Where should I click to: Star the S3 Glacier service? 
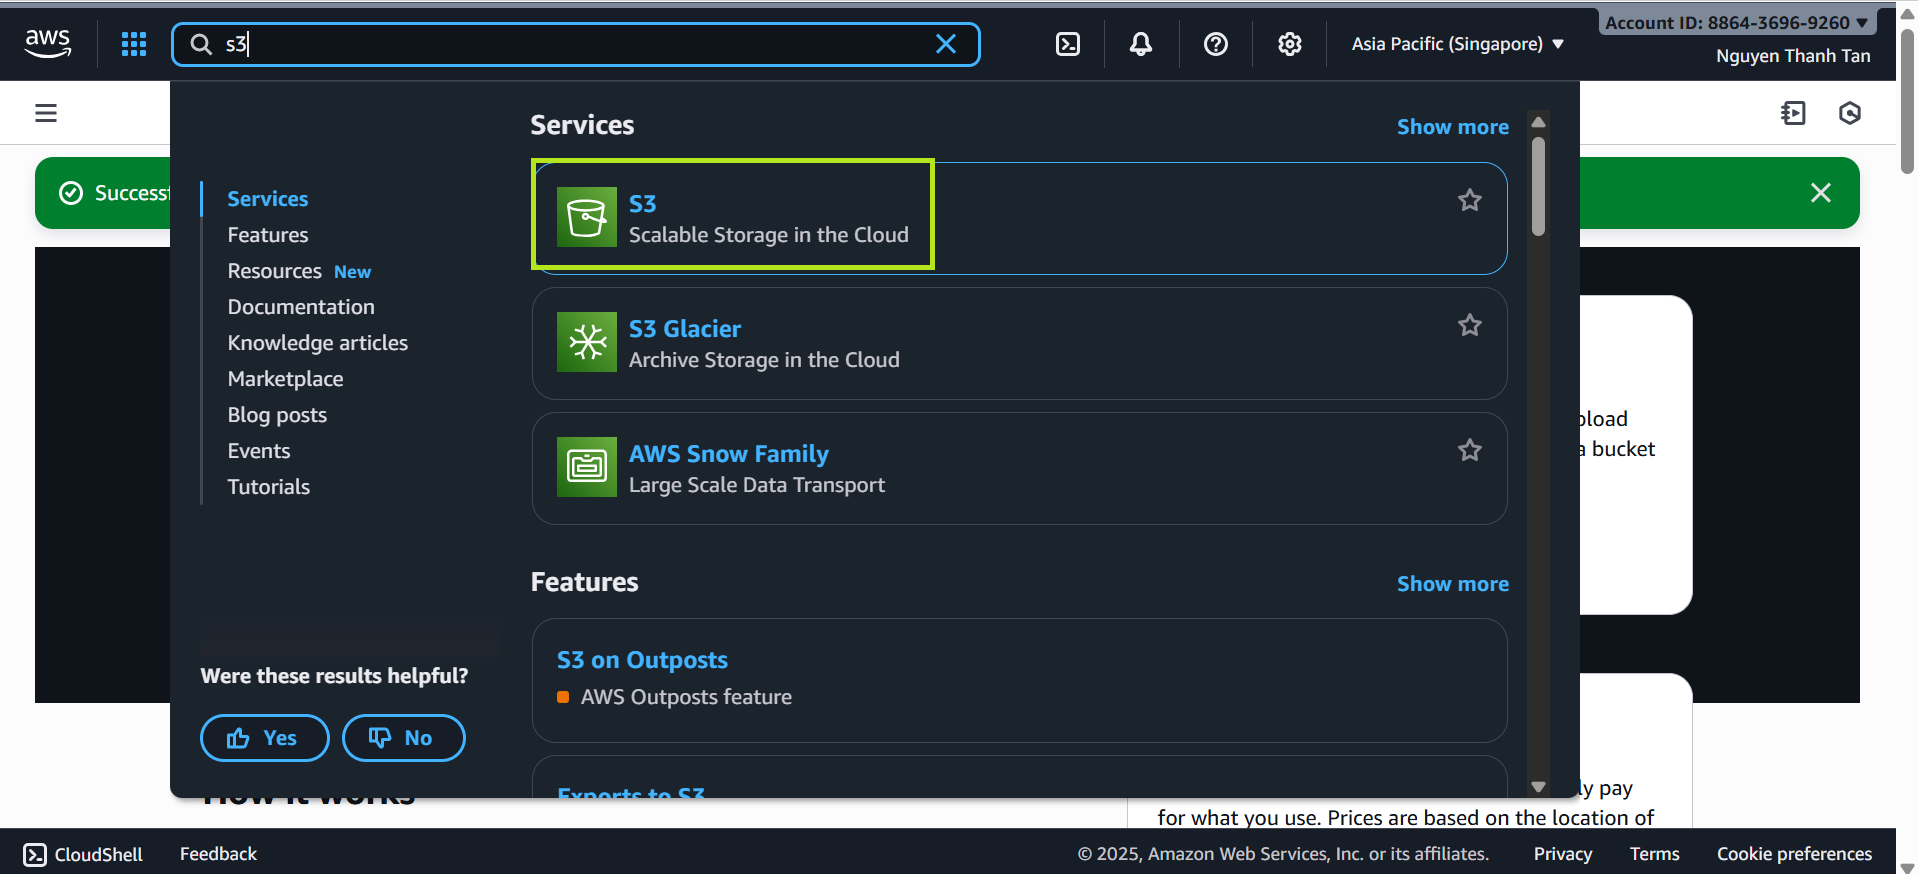(1469, 325)
